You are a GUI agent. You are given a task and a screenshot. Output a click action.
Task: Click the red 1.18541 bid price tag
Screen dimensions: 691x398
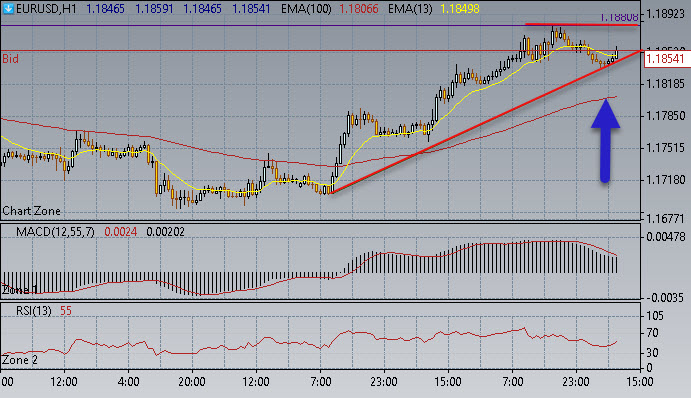point(666,59)
